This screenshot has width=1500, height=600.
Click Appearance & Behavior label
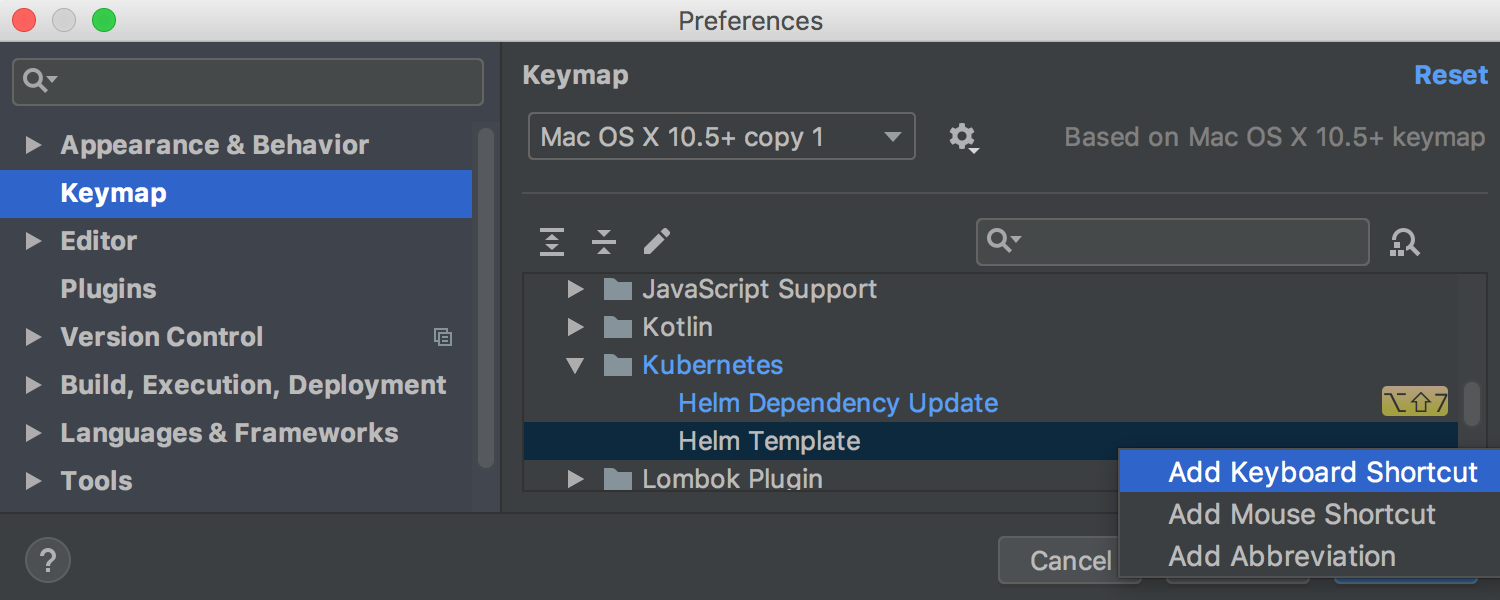point(214,145)
